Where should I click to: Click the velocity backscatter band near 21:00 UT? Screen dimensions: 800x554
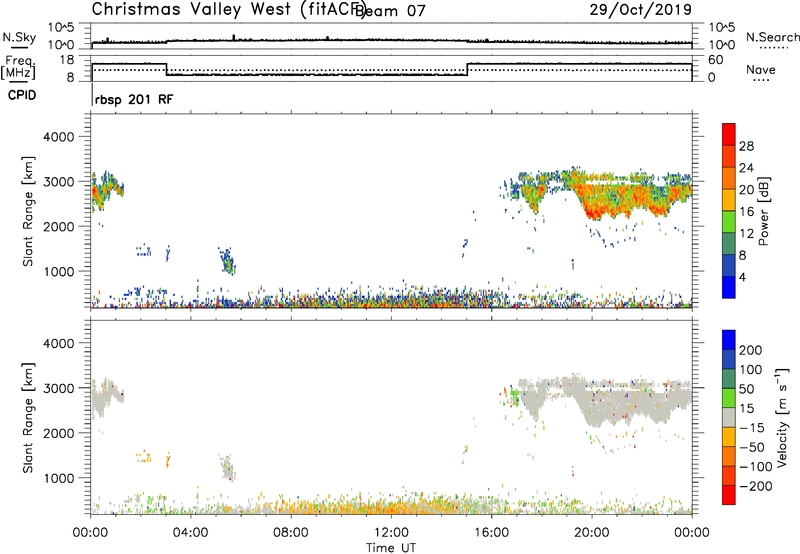point(620,403)
